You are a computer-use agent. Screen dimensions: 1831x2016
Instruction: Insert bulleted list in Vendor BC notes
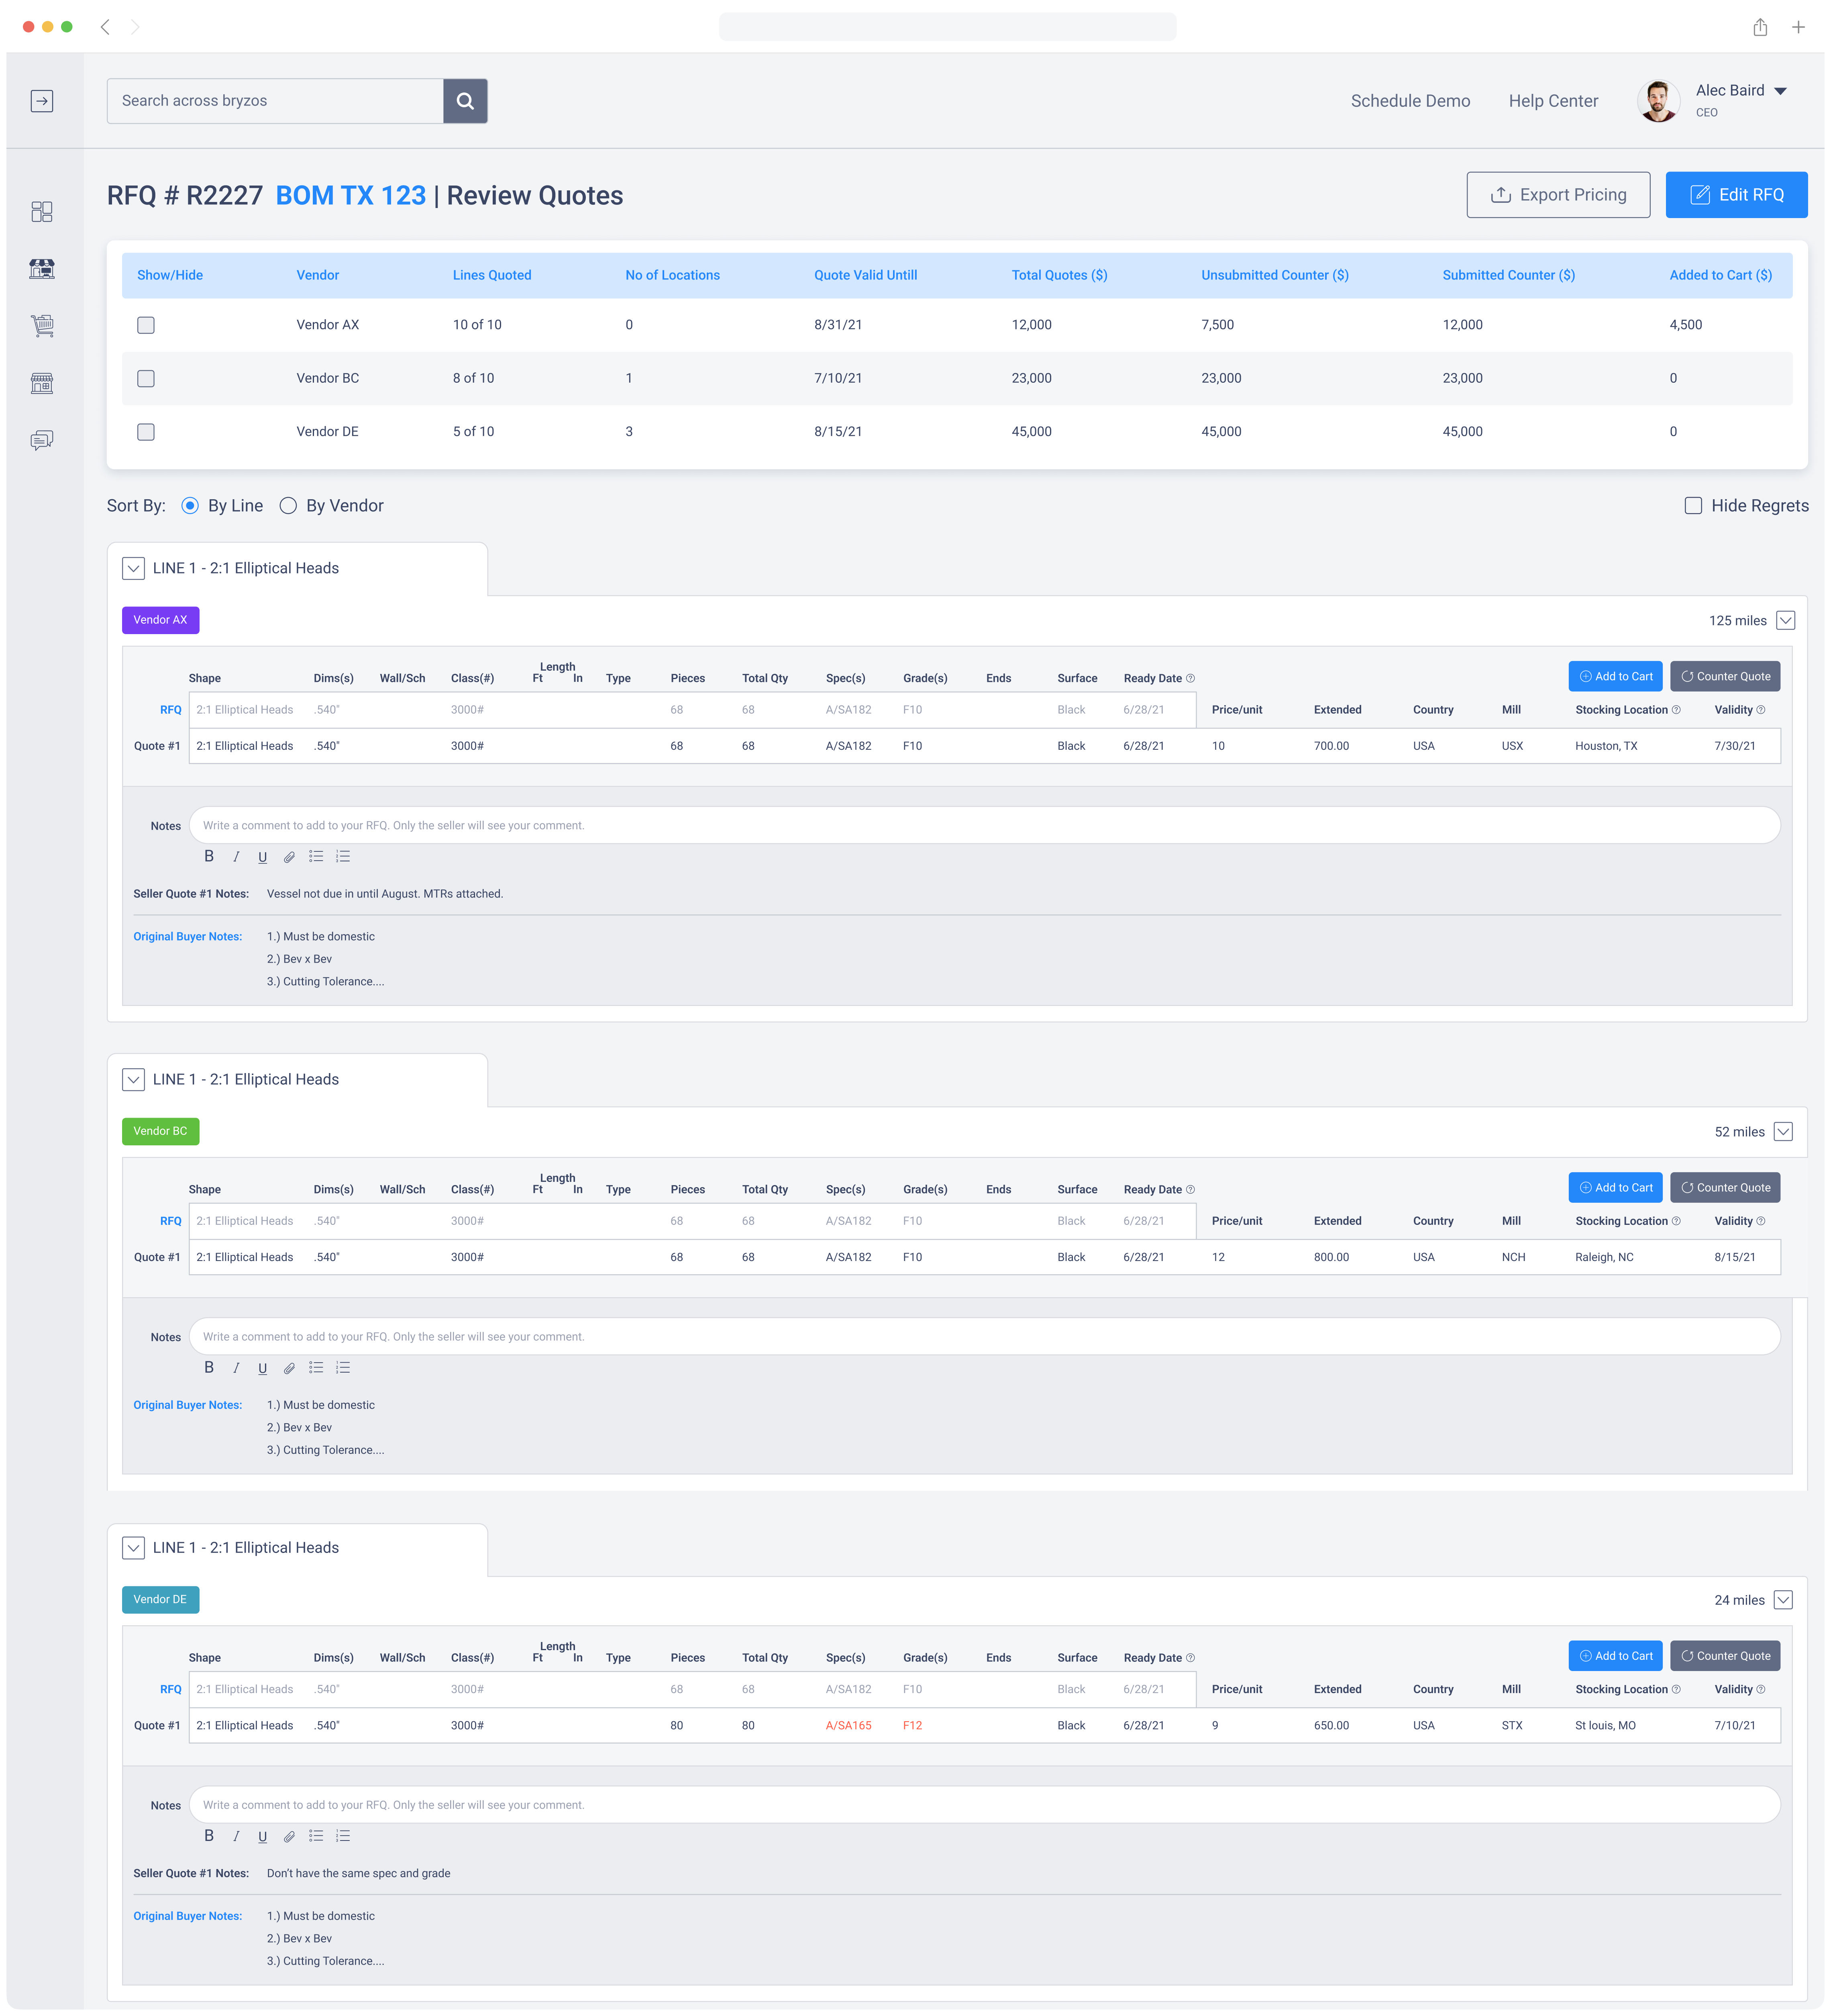click(x=316, y=1367)
